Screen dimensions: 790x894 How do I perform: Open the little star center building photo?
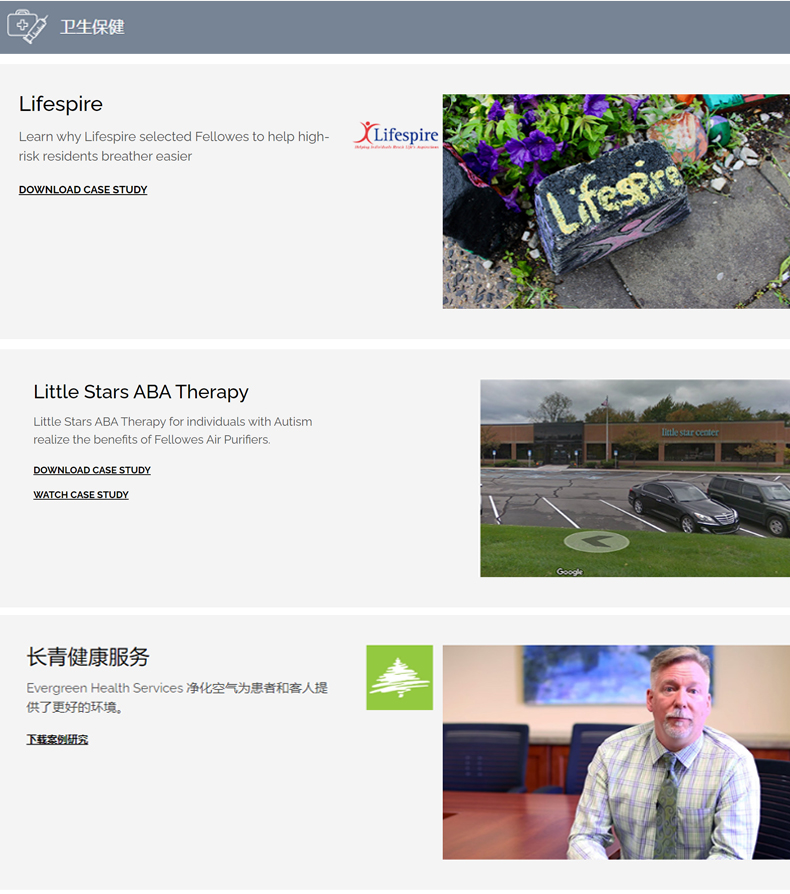click(635, 478)
